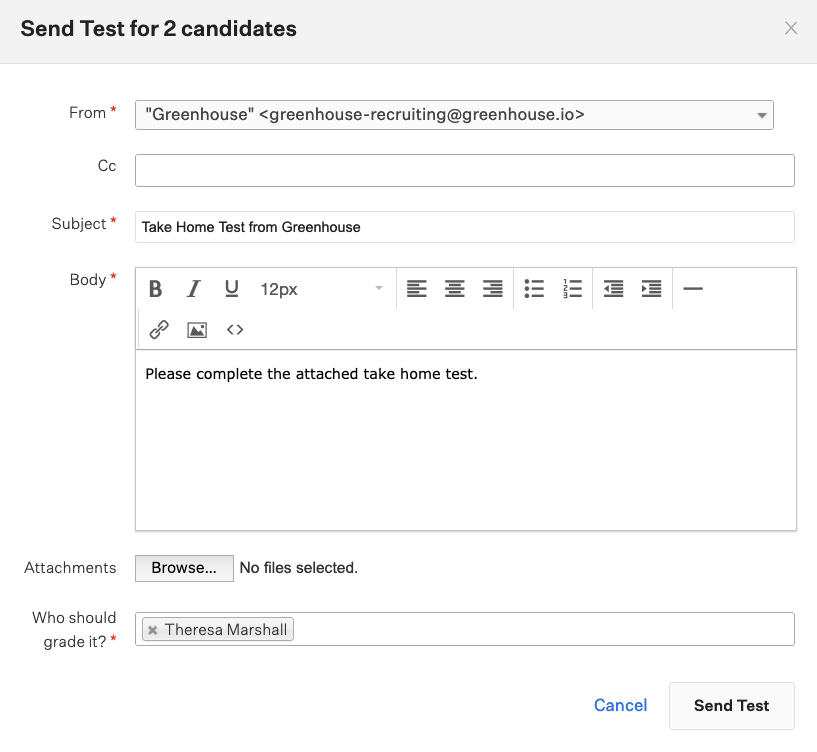Increase indent of the paragraph
Viewport: 817px width, 752px height.
point(651,289)
